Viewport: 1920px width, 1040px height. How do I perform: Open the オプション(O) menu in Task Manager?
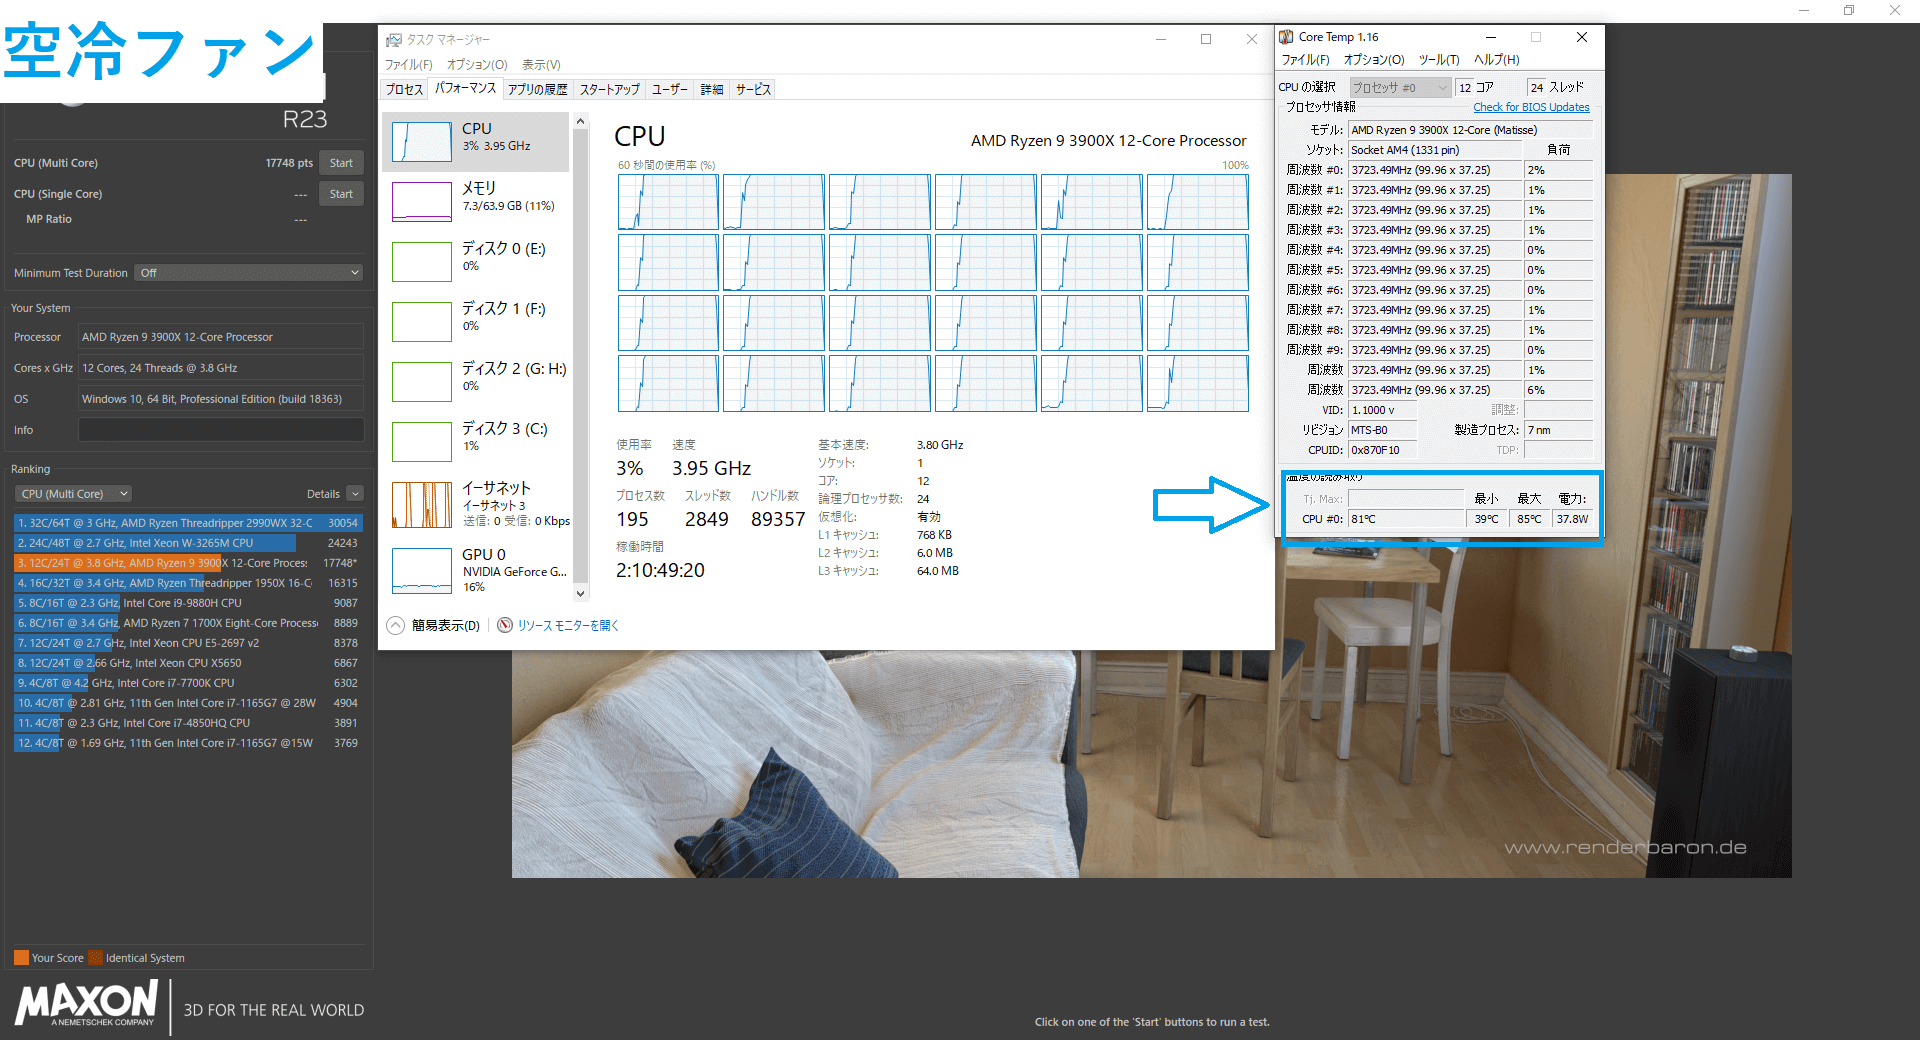click(477, 65)
